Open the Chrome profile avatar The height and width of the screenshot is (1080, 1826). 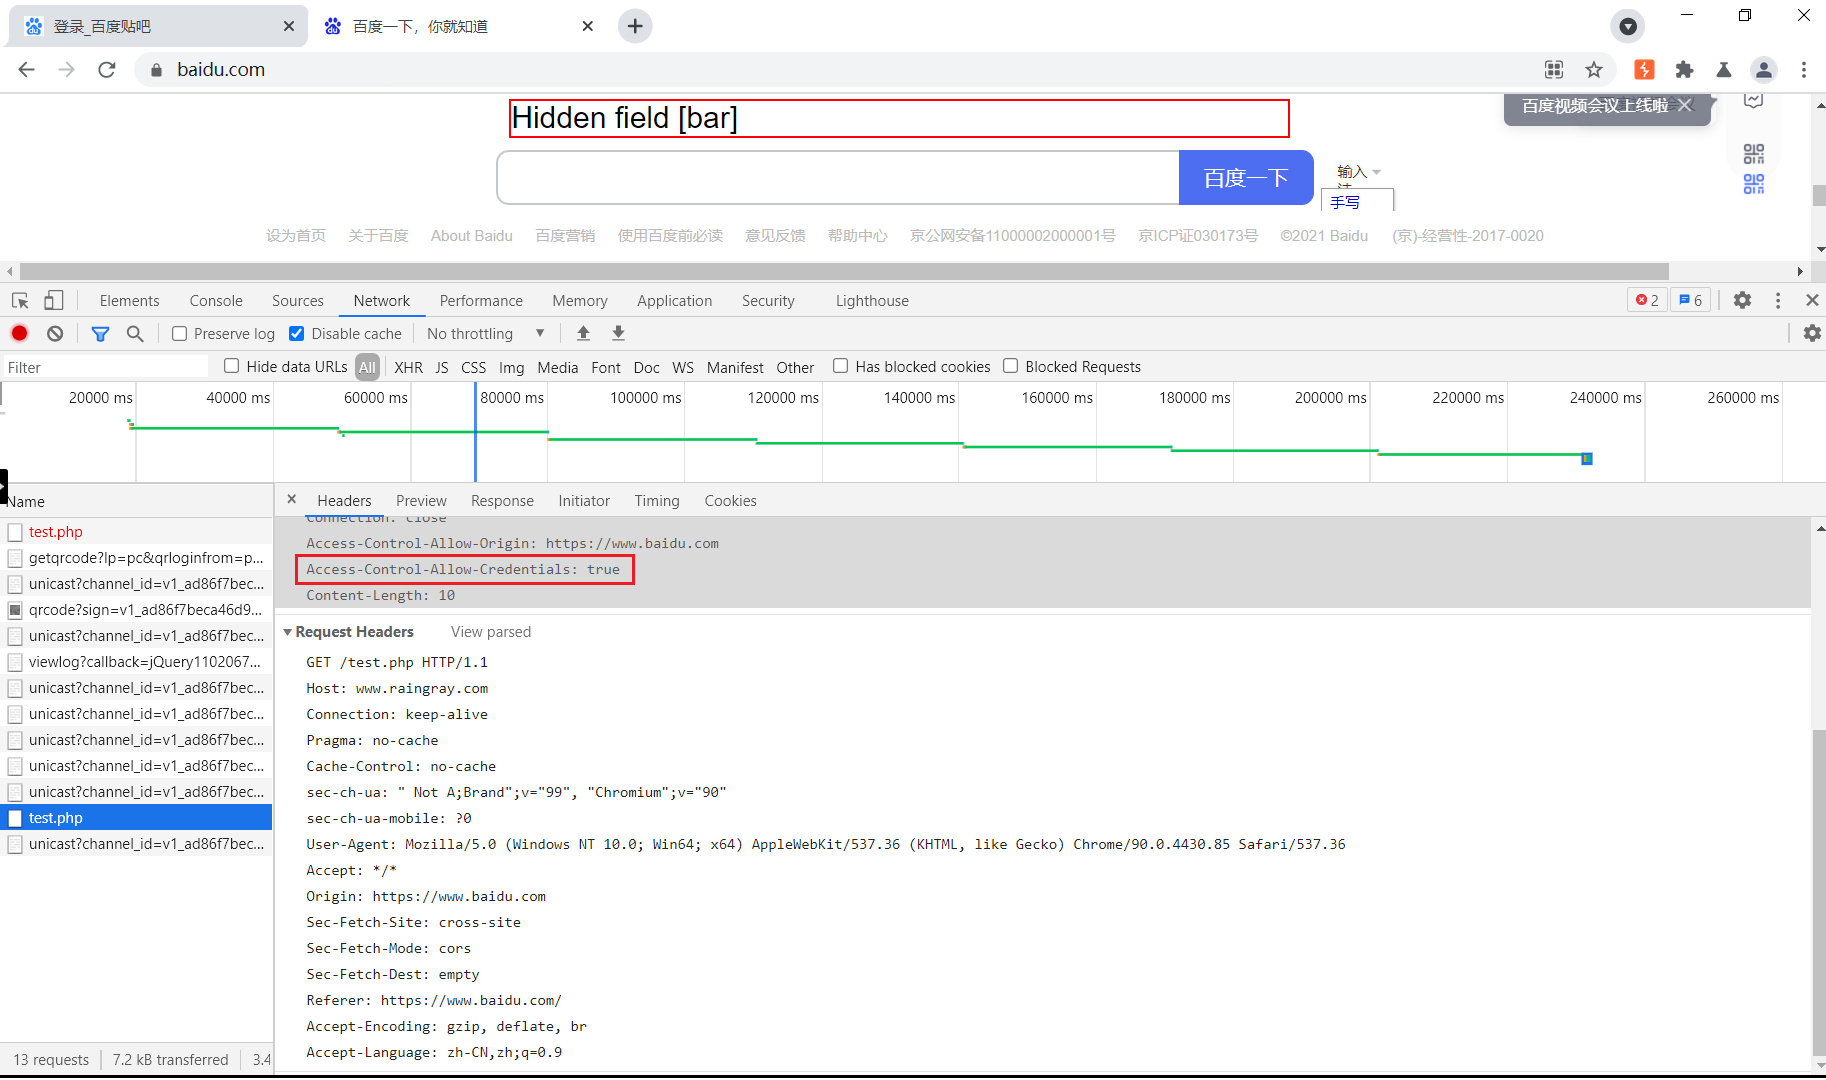click(x=1764, y=69)
